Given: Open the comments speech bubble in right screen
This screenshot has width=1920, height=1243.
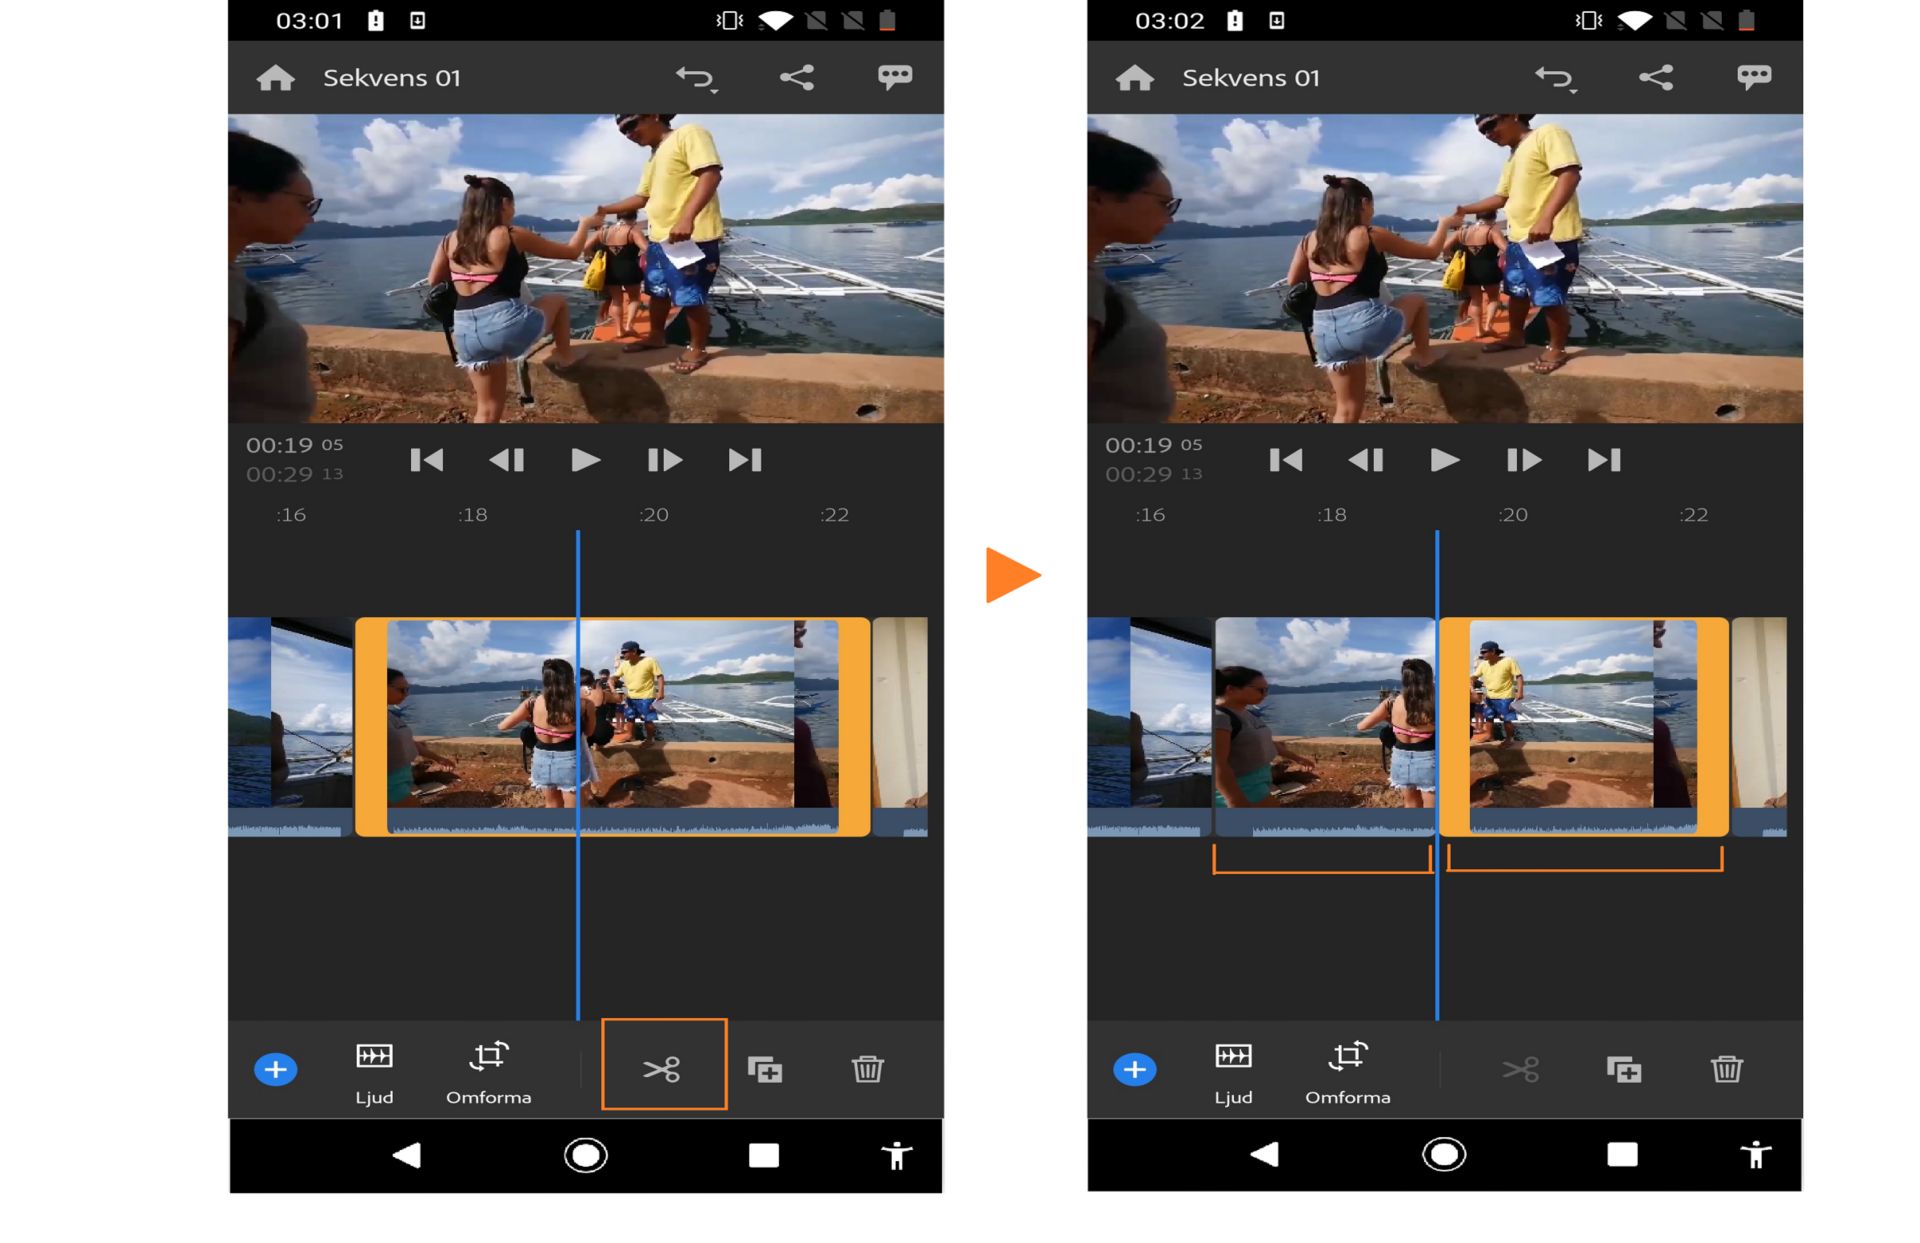Looking at the screenshot, I should pos(1754,77).
